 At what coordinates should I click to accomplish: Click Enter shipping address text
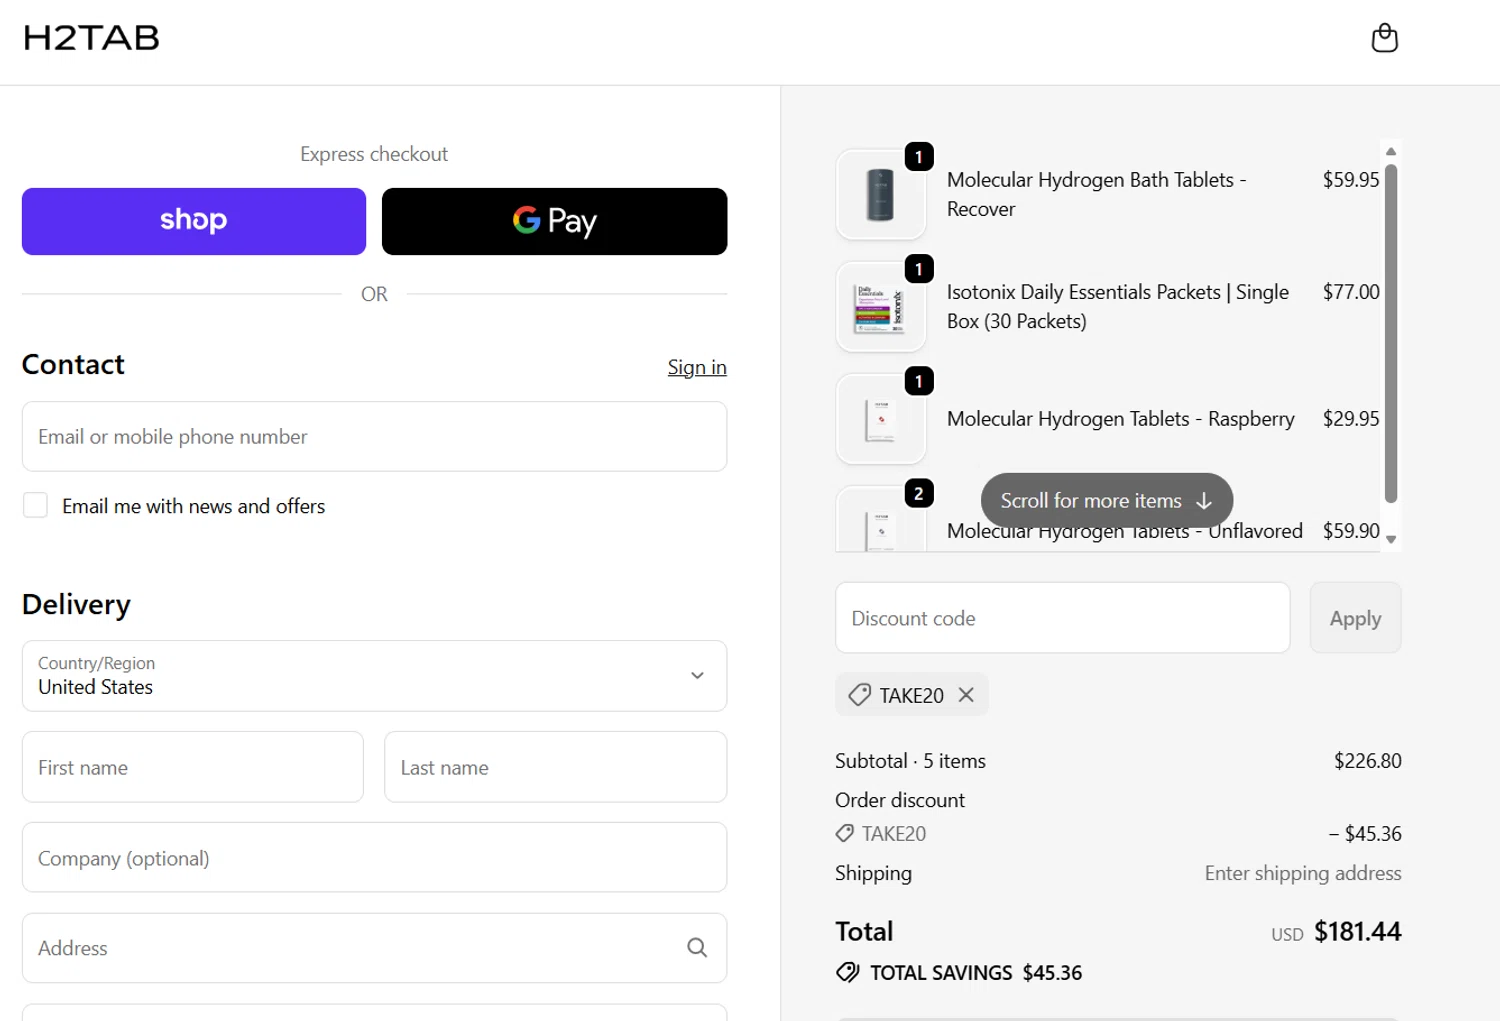point(1302,873)
